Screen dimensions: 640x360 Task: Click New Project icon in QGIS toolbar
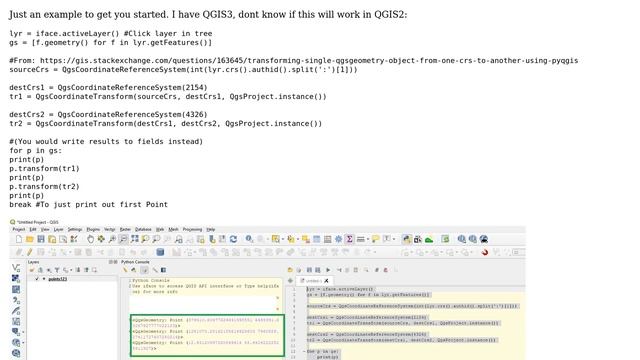(x=19, y=239)
